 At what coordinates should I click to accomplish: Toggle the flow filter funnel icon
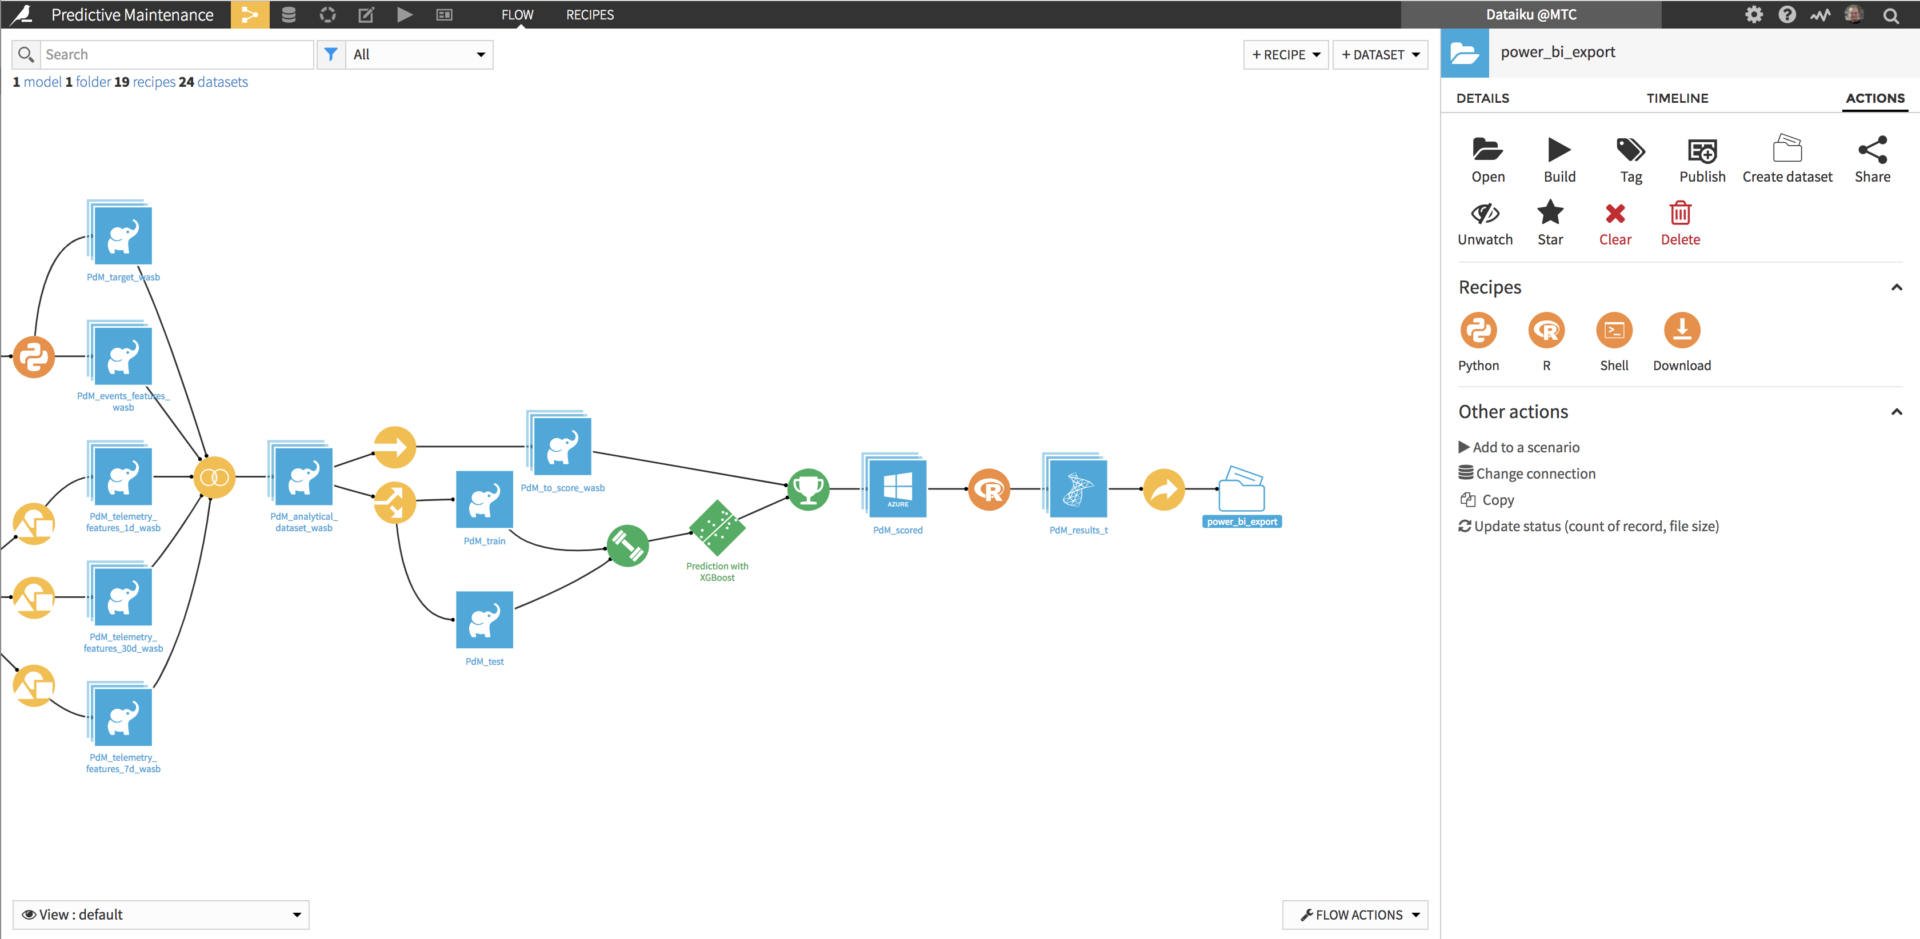pyautogui.click(x=331, y=54)
